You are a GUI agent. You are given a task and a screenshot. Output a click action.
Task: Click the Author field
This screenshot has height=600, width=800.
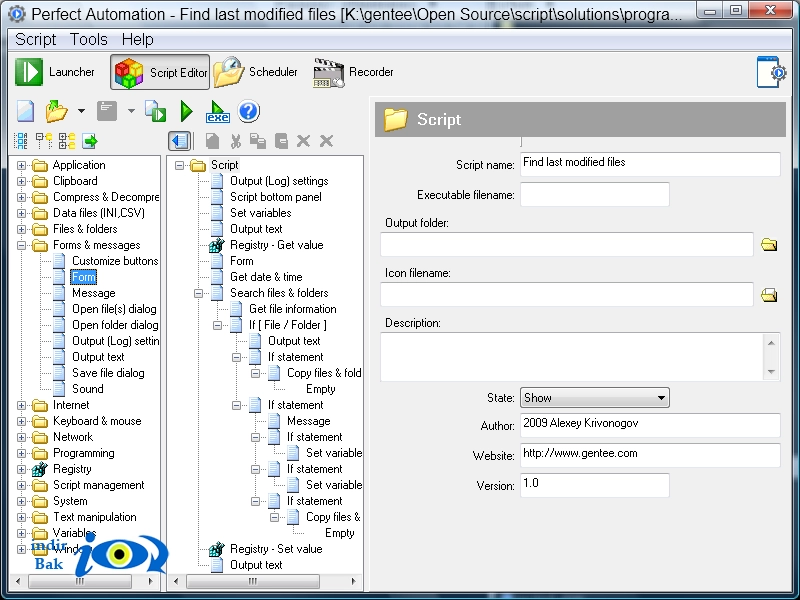[x=650, y=425]
